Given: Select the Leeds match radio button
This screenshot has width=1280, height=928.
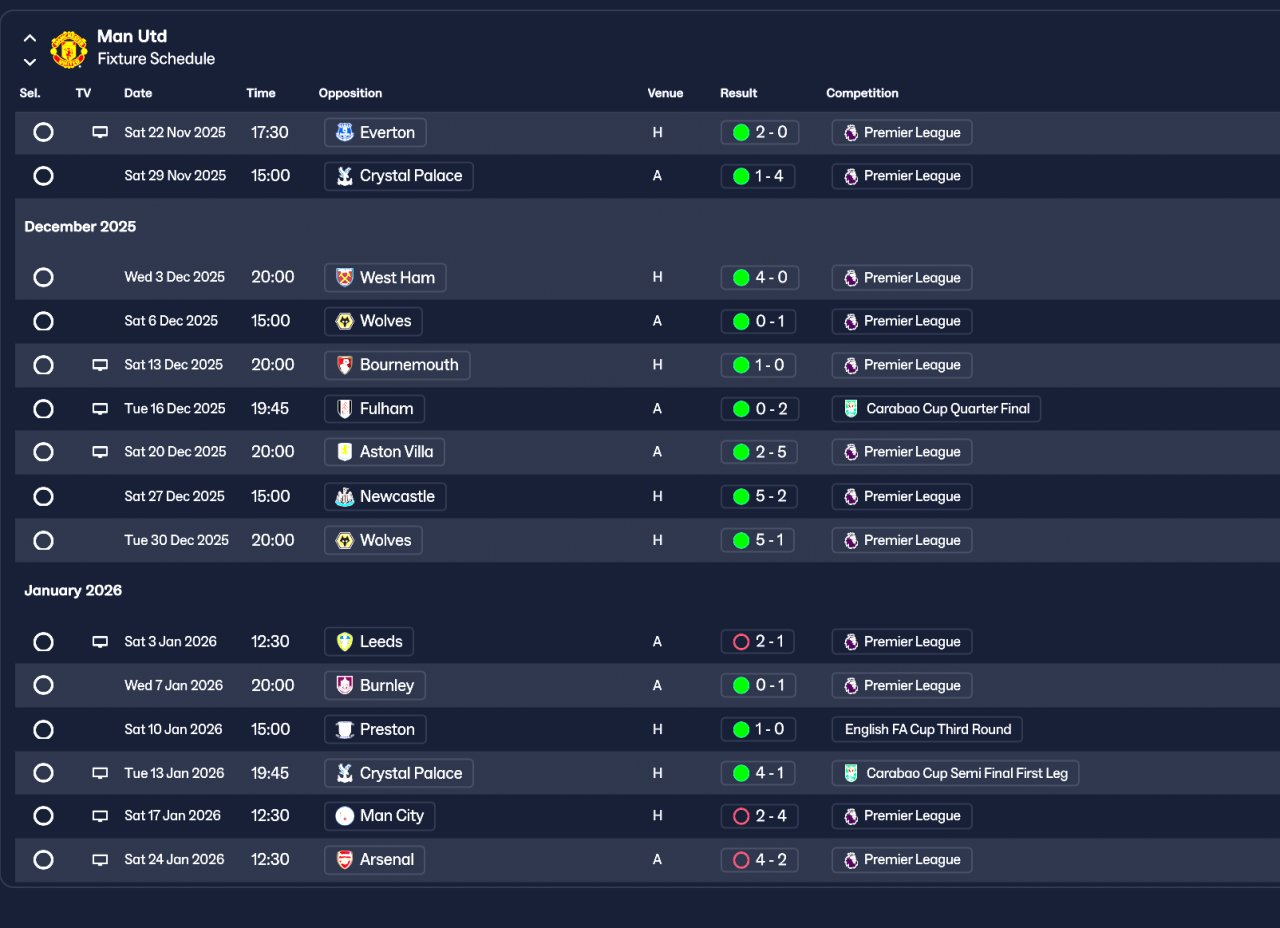Looking at the screenshot, I should coord(43,642).
